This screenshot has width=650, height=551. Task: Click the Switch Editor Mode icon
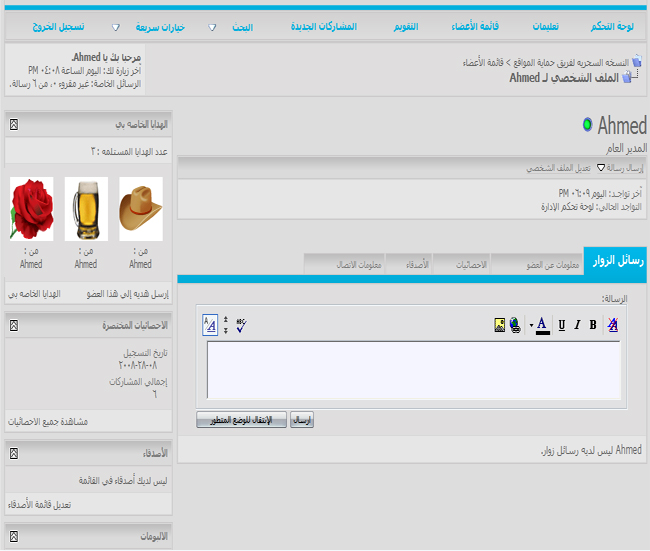210,324
